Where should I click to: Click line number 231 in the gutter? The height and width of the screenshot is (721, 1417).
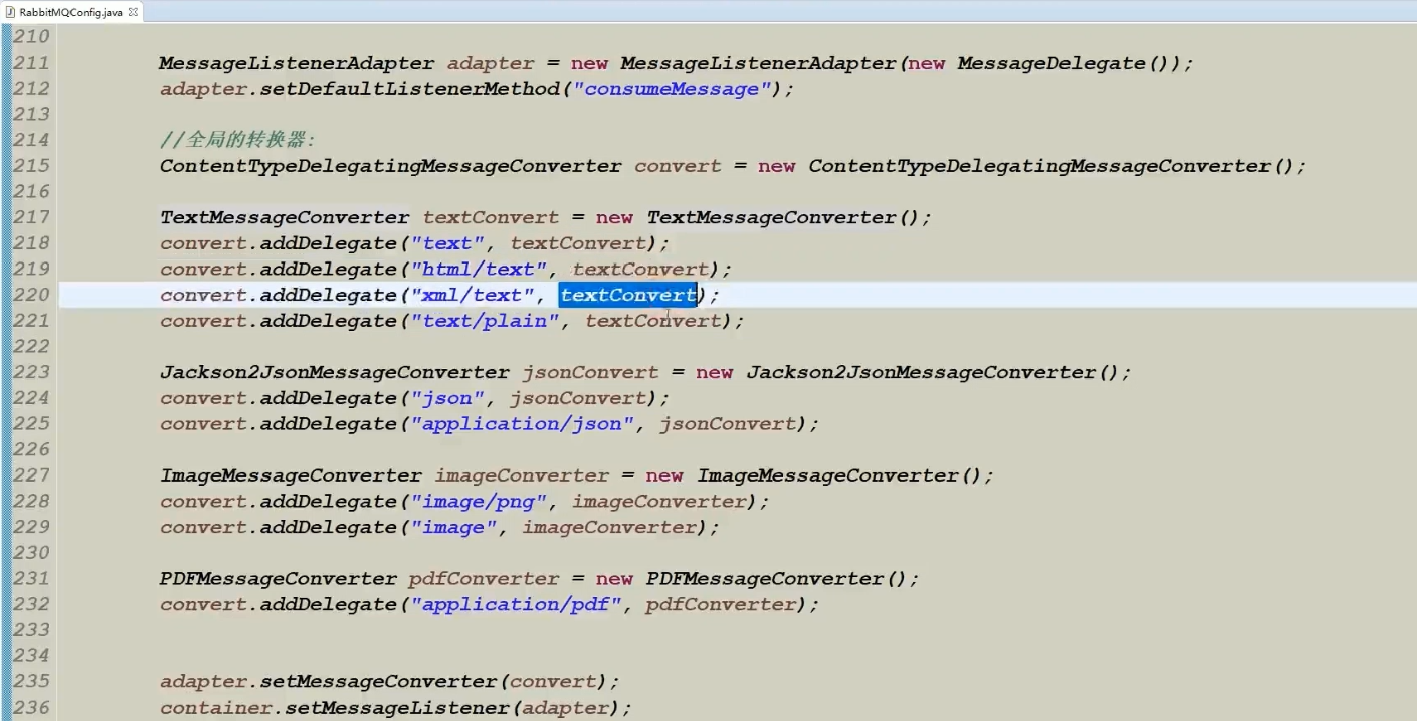pos(30,578)
